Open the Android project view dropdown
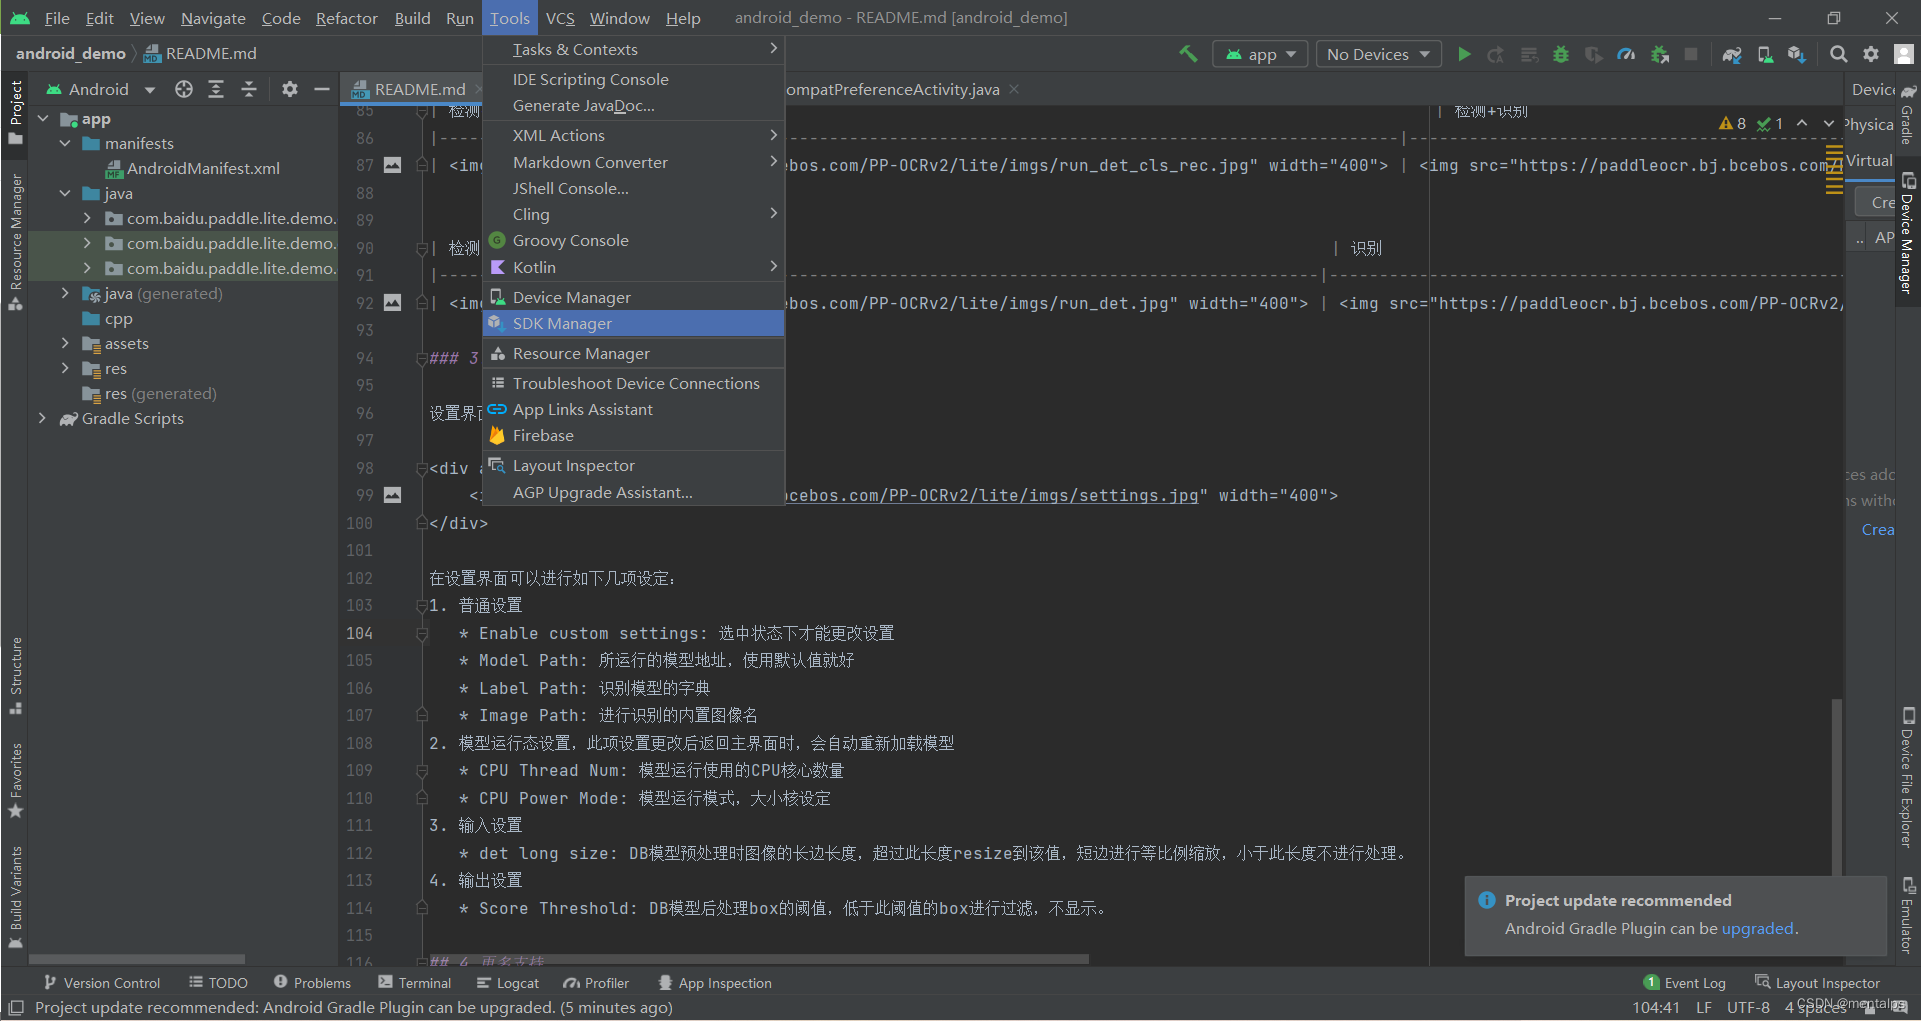This screenshot has width=1921, height=1021. 101,89
